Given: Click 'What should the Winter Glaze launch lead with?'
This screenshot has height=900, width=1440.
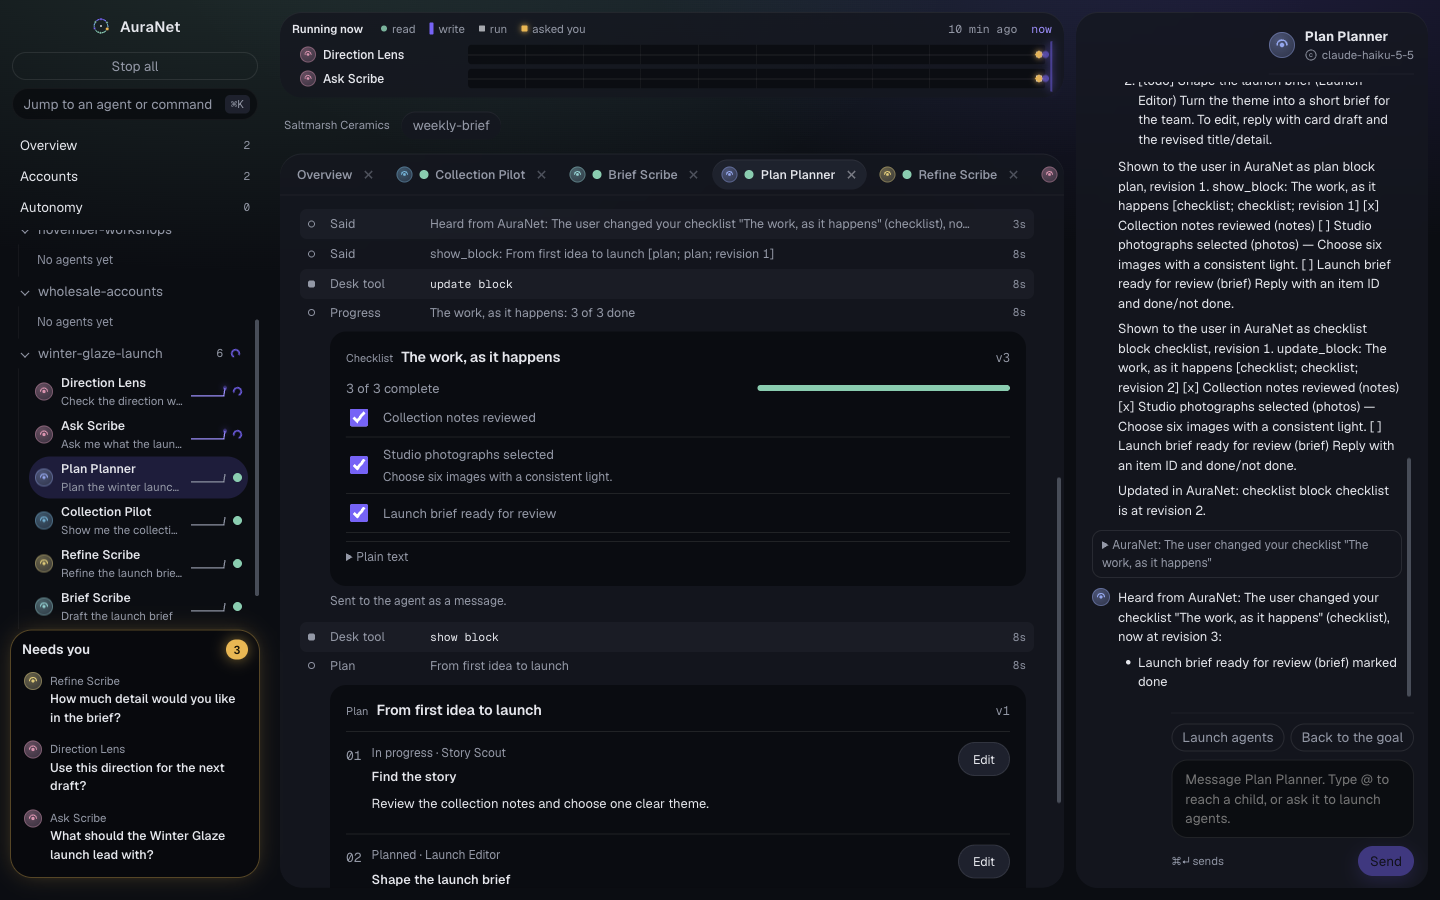Looking at the screenshot, I should pos(138,845).
